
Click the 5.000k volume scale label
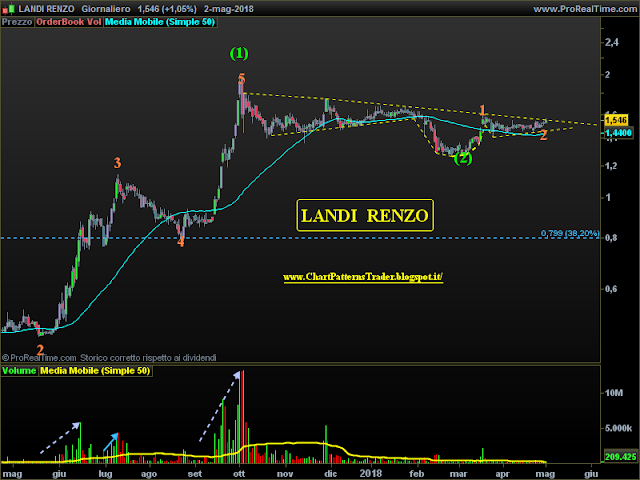[619, 428]
